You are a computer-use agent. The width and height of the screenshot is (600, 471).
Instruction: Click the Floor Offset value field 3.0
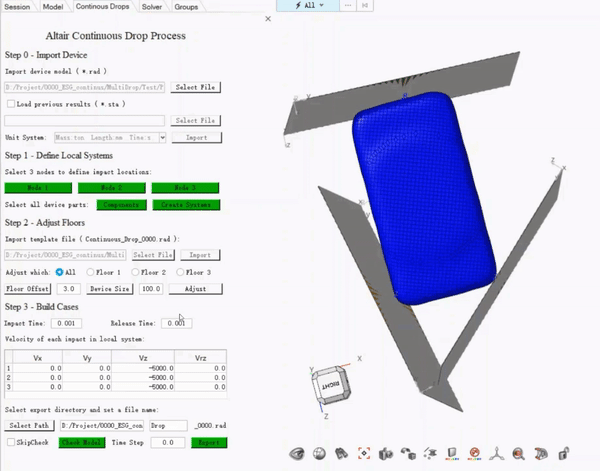[68, 288]
